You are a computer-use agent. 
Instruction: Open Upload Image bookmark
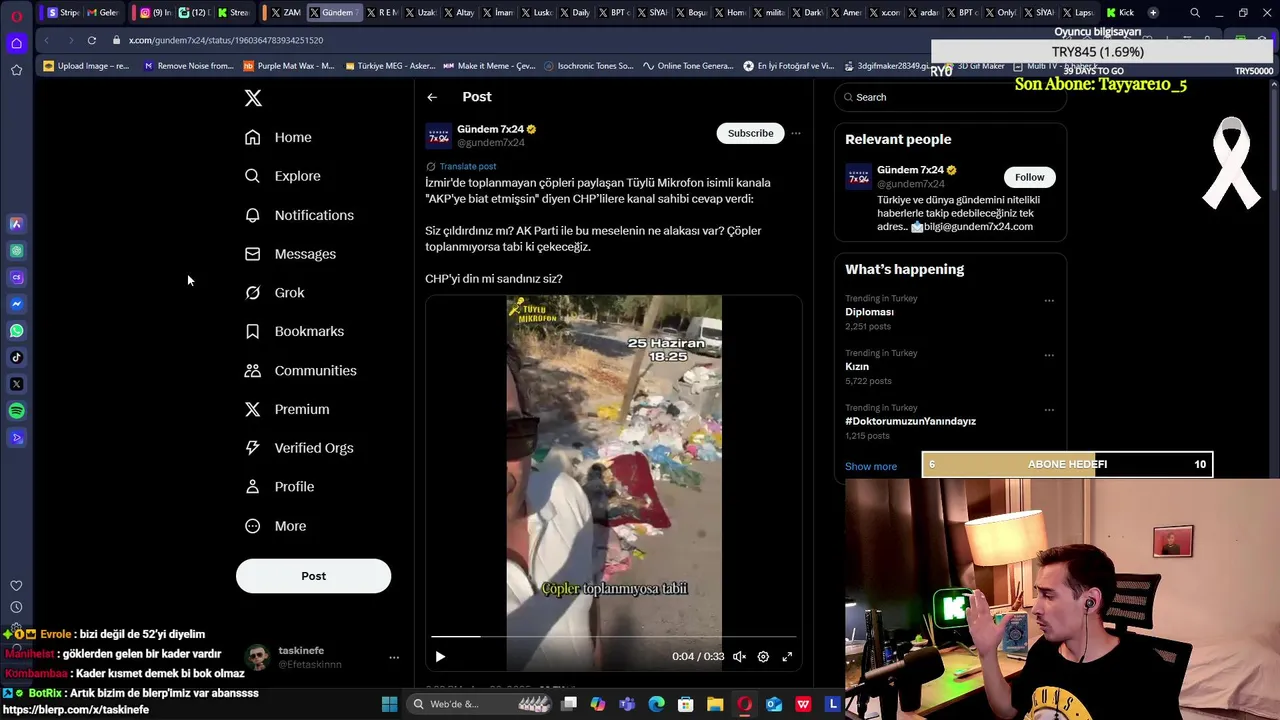[x=87, y=66]
